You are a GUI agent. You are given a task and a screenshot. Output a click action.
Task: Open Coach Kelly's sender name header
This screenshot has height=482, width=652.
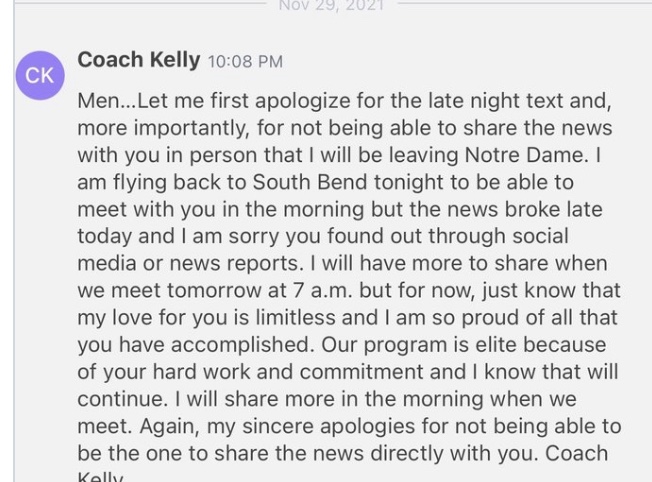138,60
